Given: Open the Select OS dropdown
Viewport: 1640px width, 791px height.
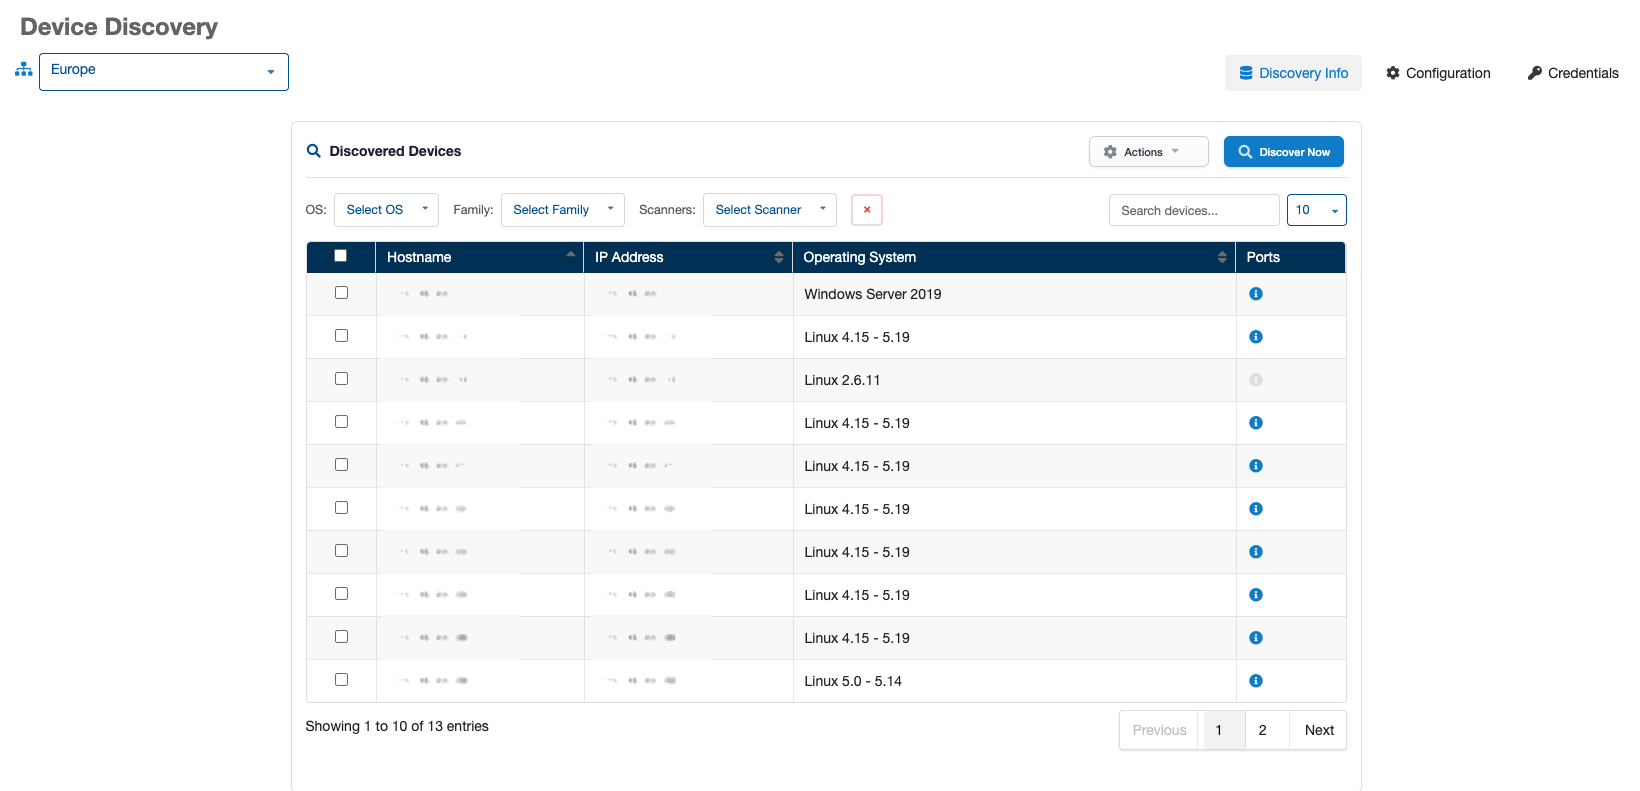Looking at the screenshot, I should (x=386, y=210).
